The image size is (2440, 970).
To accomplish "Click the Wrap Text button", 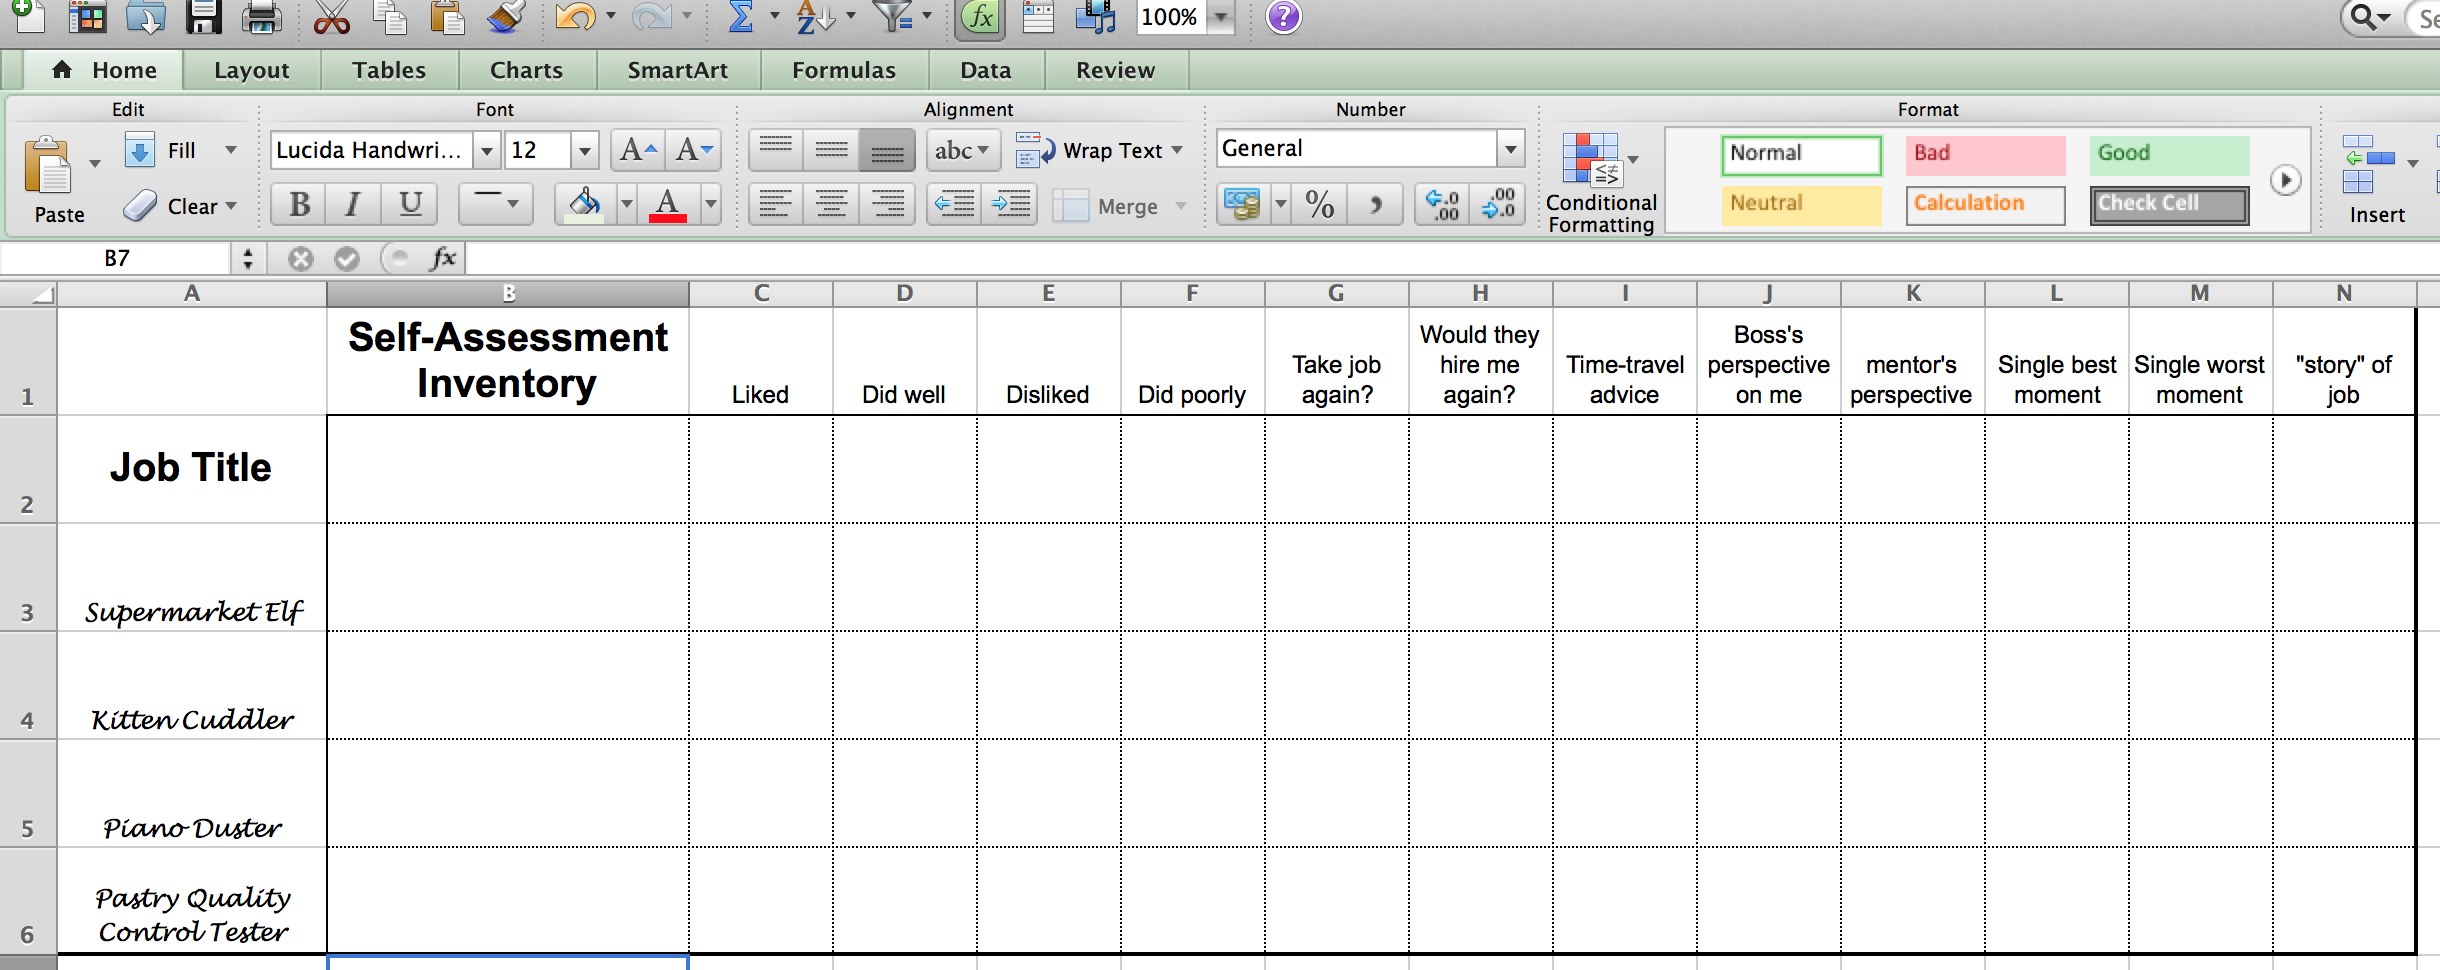I will 1100,151.
